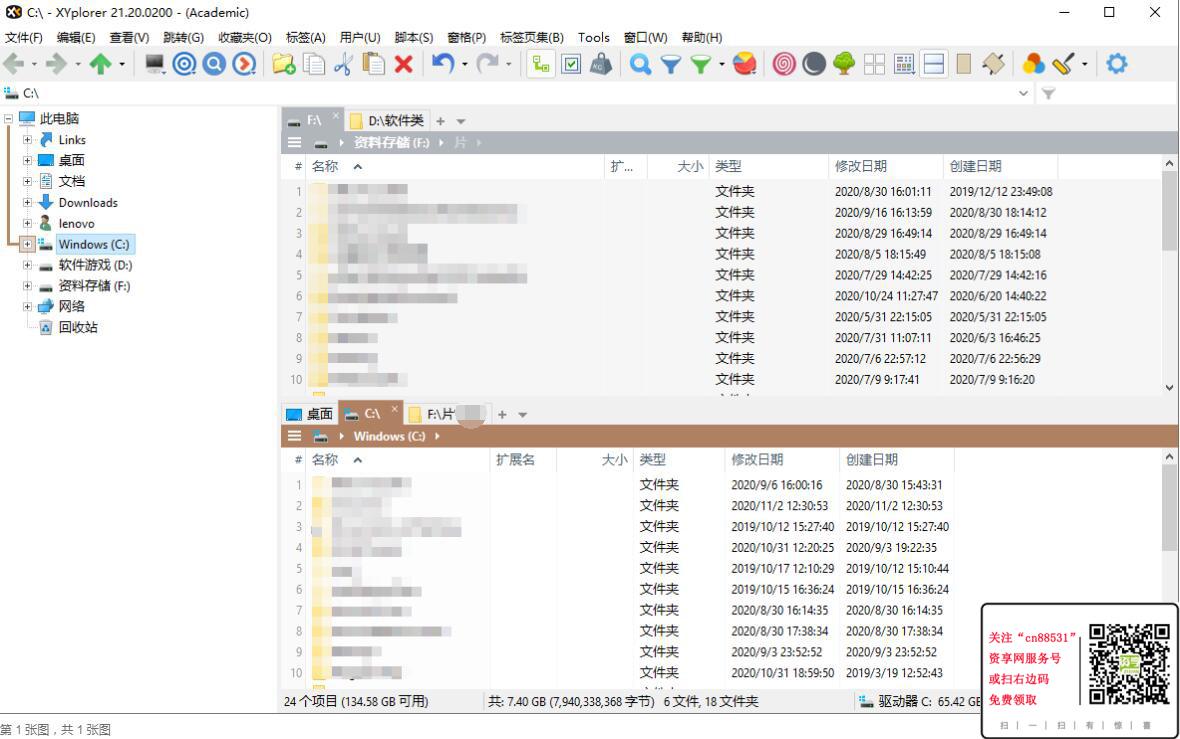Open the Hotlist target icon

[x=184, y=64]
